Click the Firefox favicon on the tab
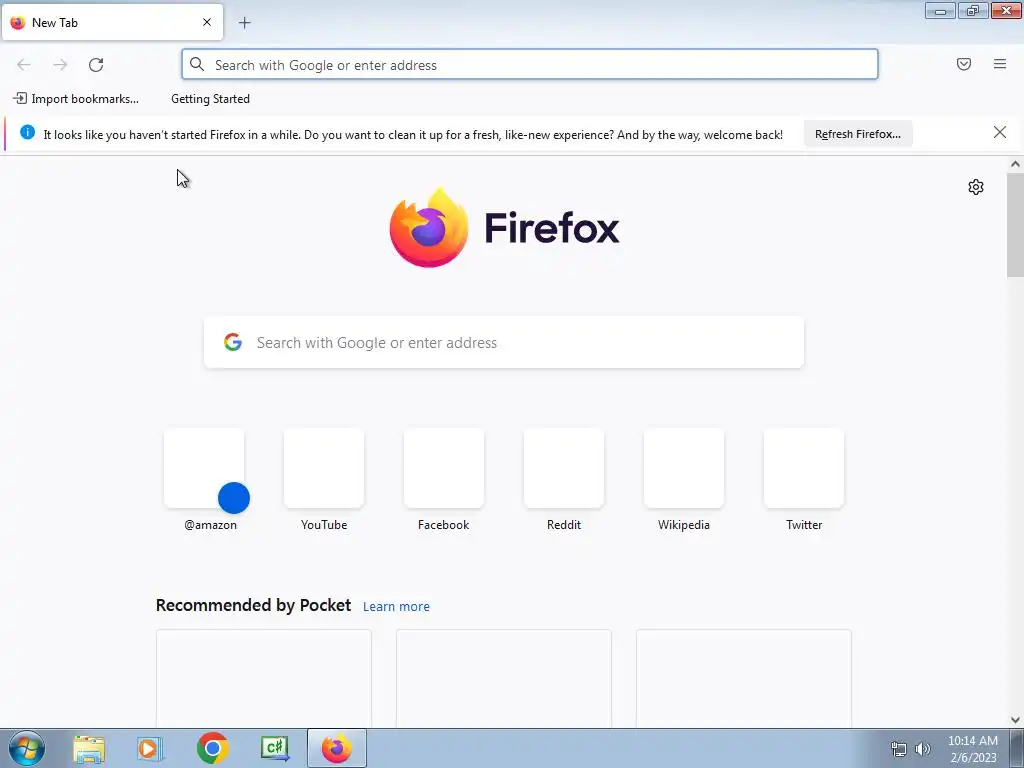This screenshot has height=768, width=1024. coord(18,22)
